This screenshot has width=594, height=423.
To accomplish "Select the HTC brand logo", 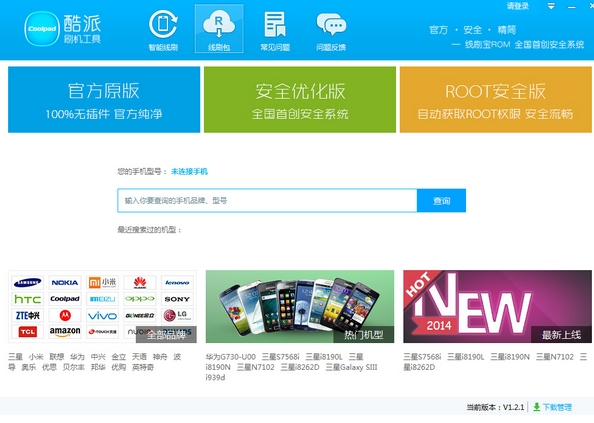I will pyautogui.click(x=27, y=299).
